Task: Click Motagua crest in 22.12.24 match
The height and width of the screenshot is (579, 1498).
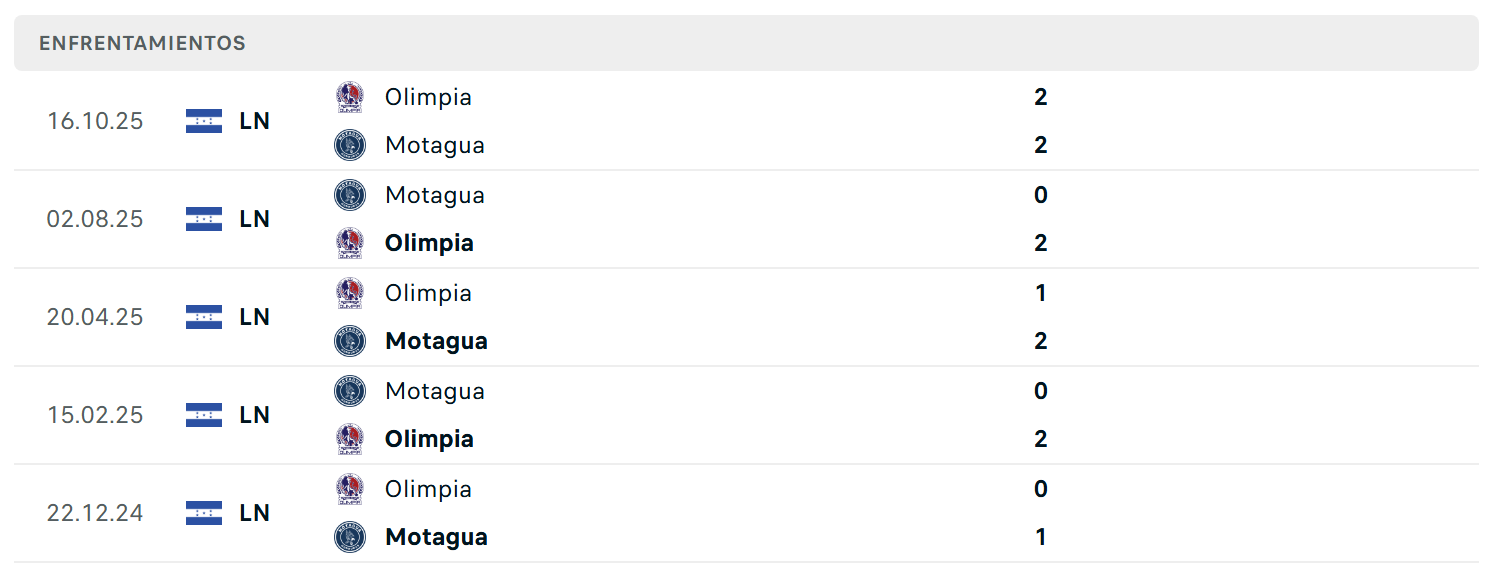Action: (x=350, y=537)
